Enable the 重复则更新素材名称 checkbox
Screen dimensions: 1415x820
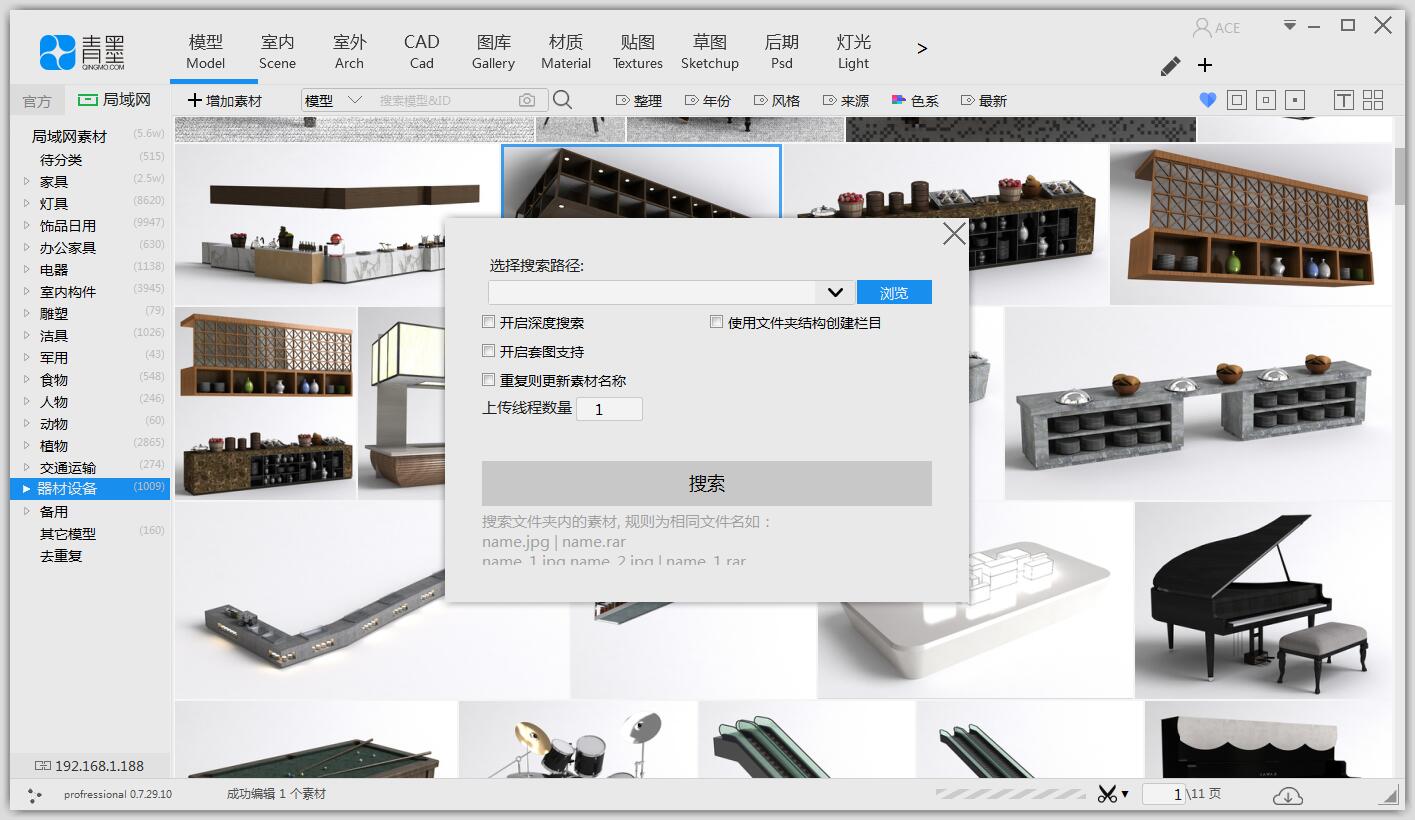tap(489, 380)
